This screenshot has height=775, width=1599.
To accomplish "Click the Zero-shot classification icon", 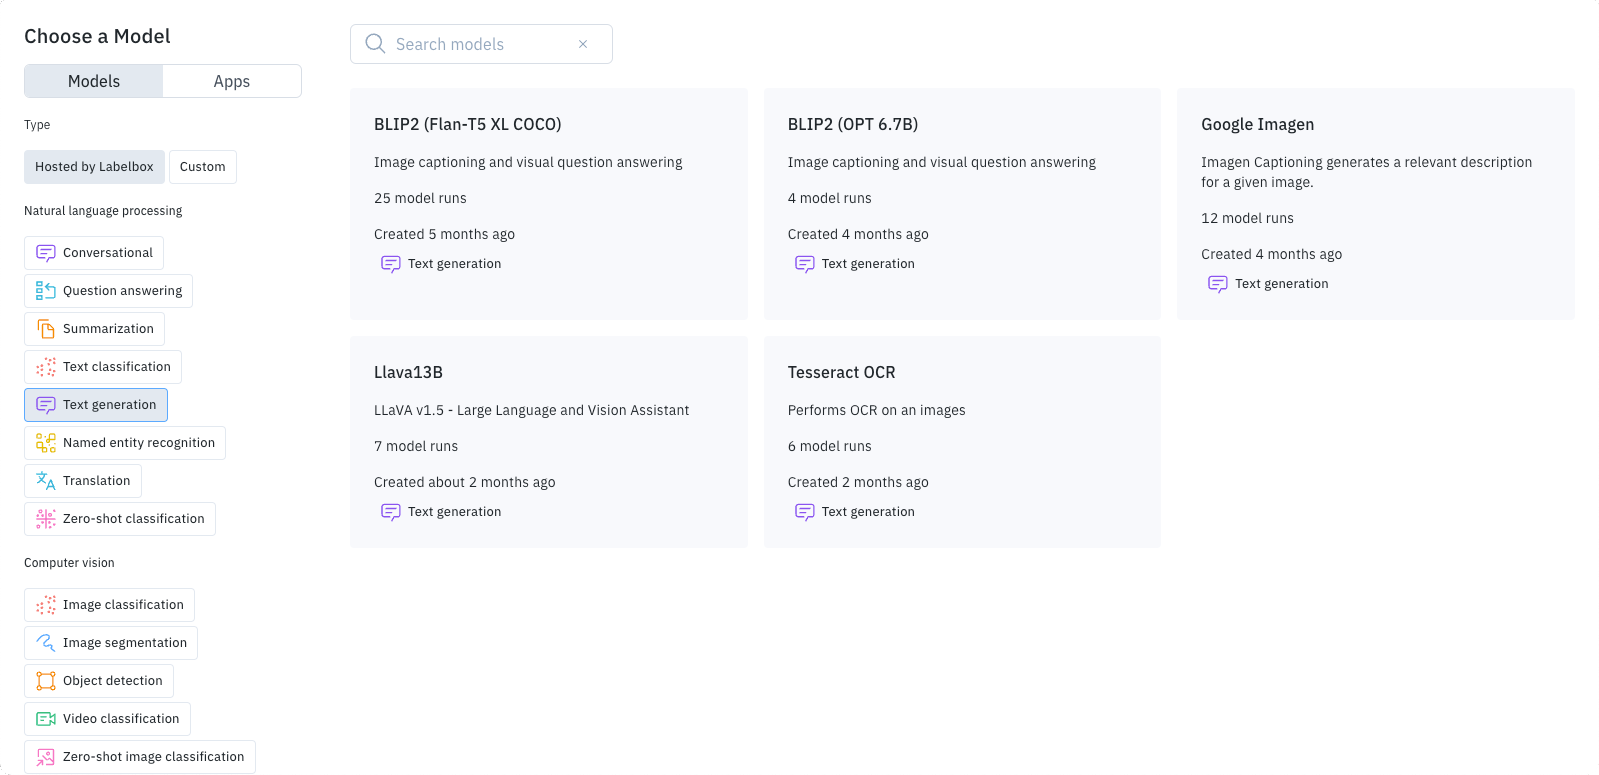I will click(x=46, y=519).
